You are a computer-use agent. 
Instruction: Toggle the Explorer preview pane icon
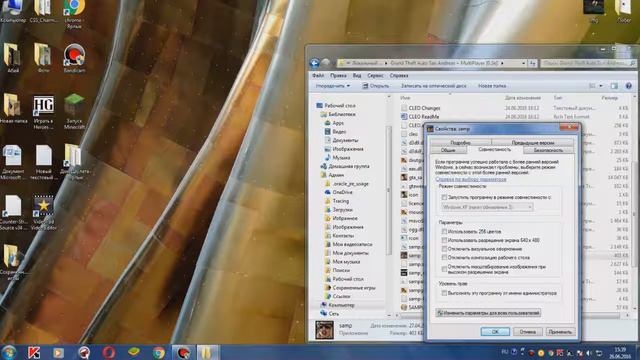click(x=614, y=86)
